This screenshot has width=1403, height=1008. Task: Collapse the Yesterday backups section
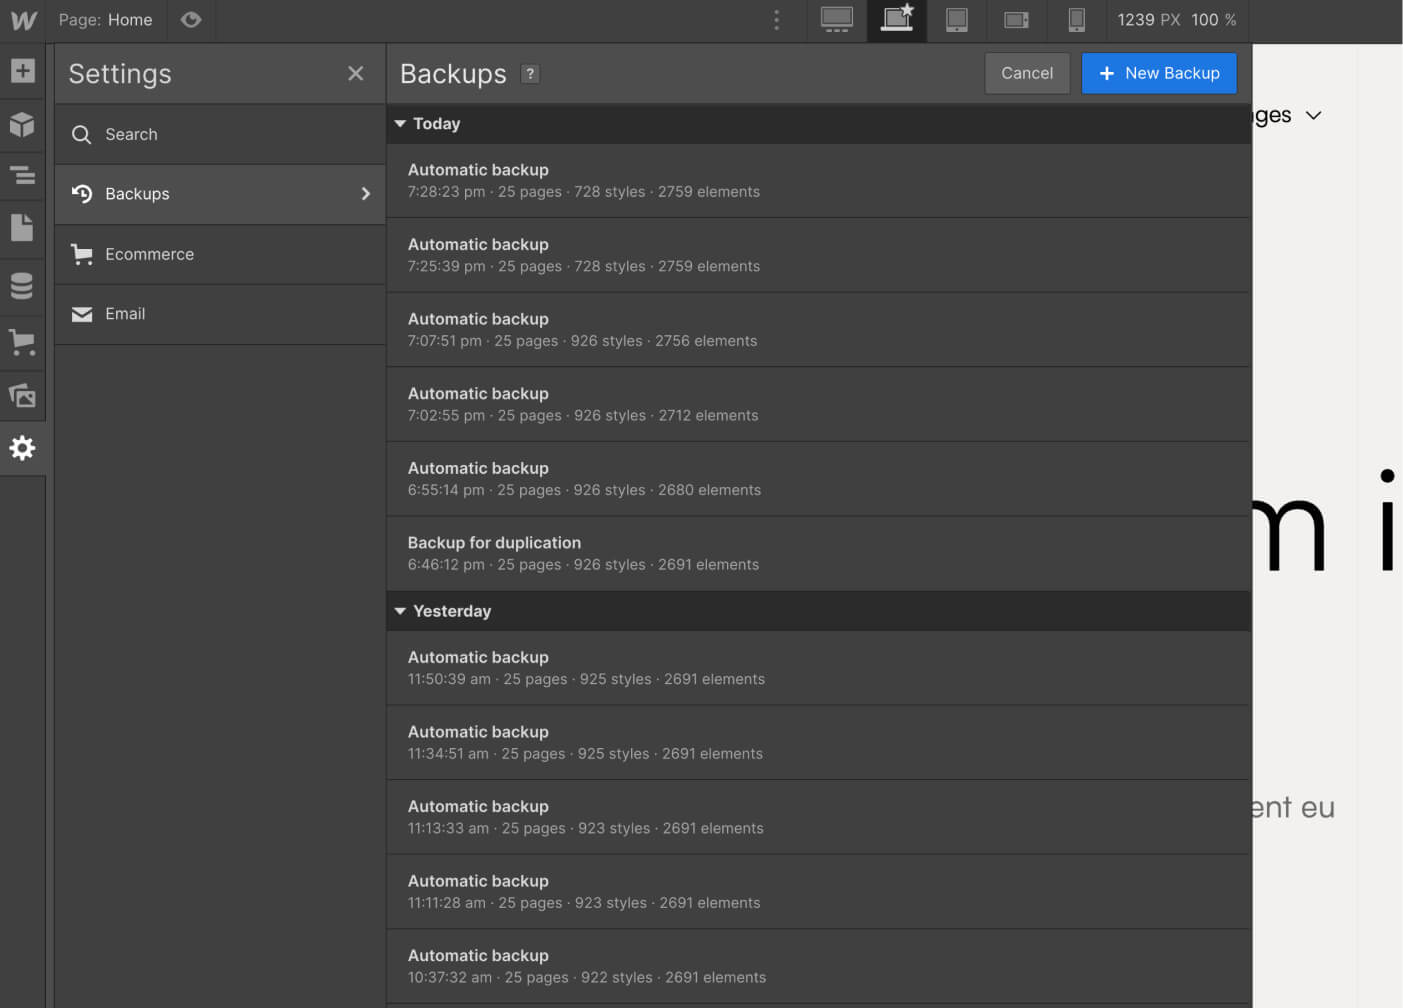point(400,611)
